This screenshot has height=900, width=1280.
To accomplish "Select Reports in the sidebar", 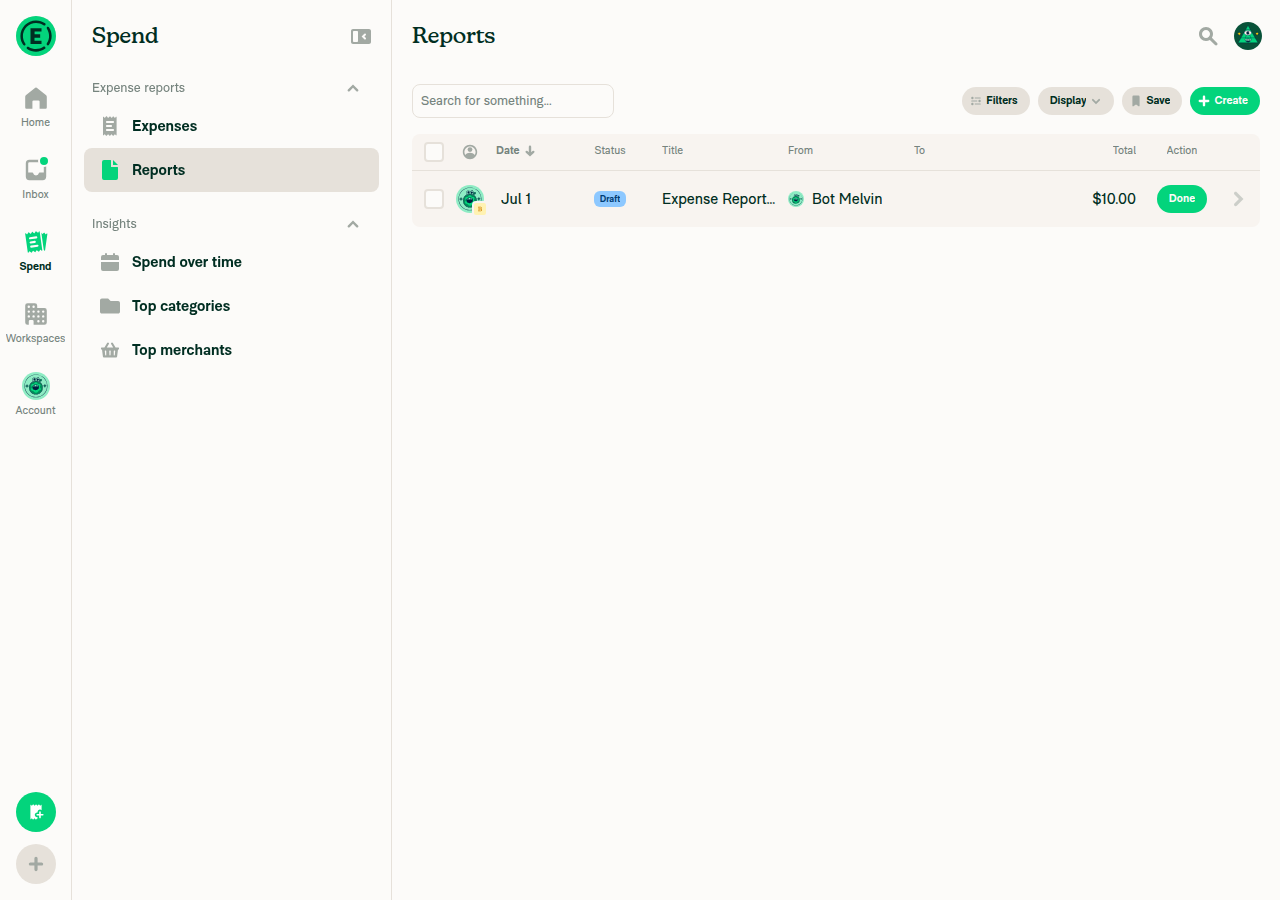I will (x=231, y=170).
